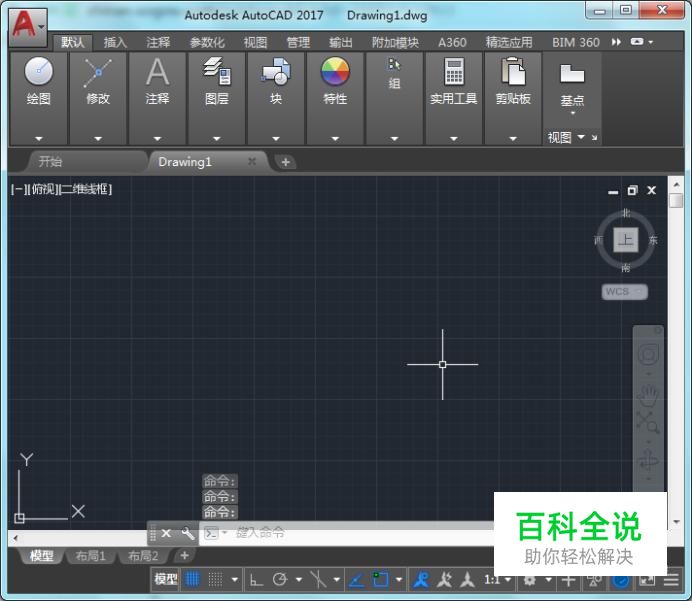Switch to the BIM 360 ribbon tab
Screen dimensions: 692x601
575,42
